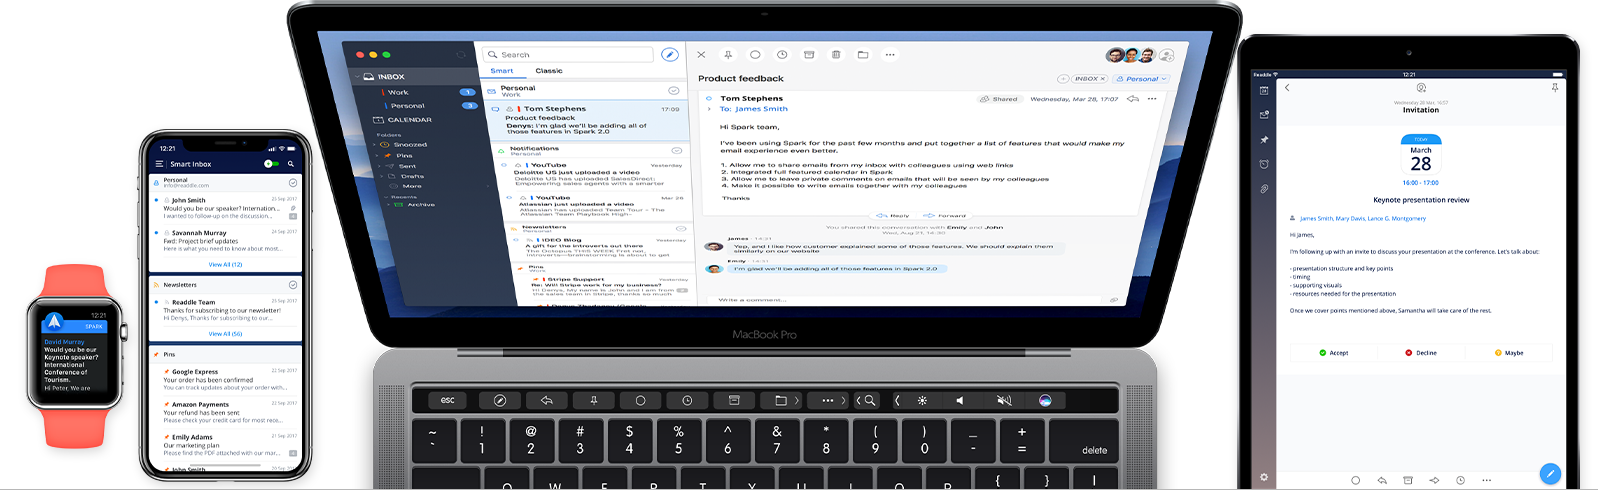The width and height of the screenshot is (1600, 490).
Task: Click the compose pencil icon beside the MacBook search field
Action: coord(669,54)
